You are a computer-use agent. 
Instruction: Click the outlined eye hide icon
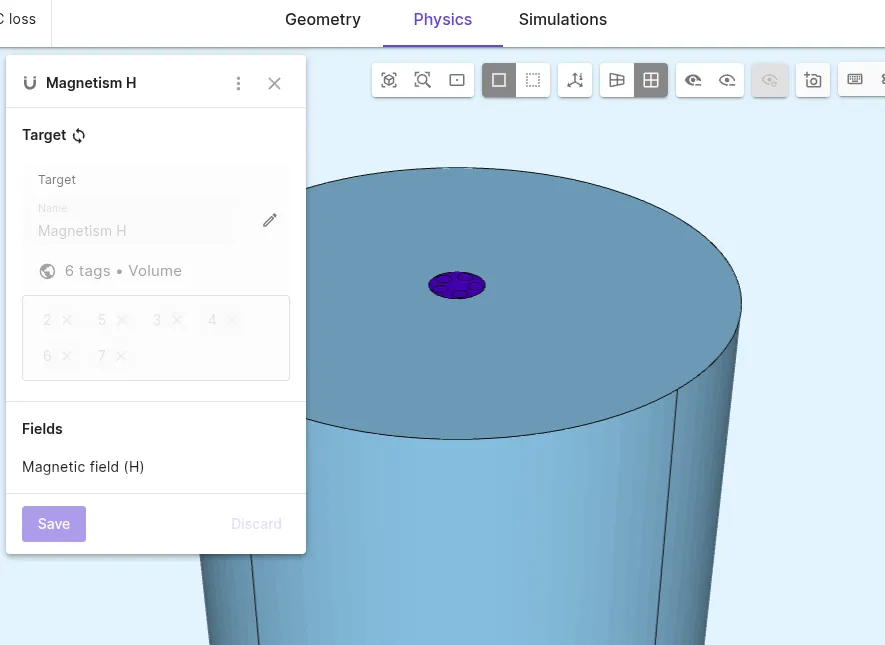[x=727, y=80]
